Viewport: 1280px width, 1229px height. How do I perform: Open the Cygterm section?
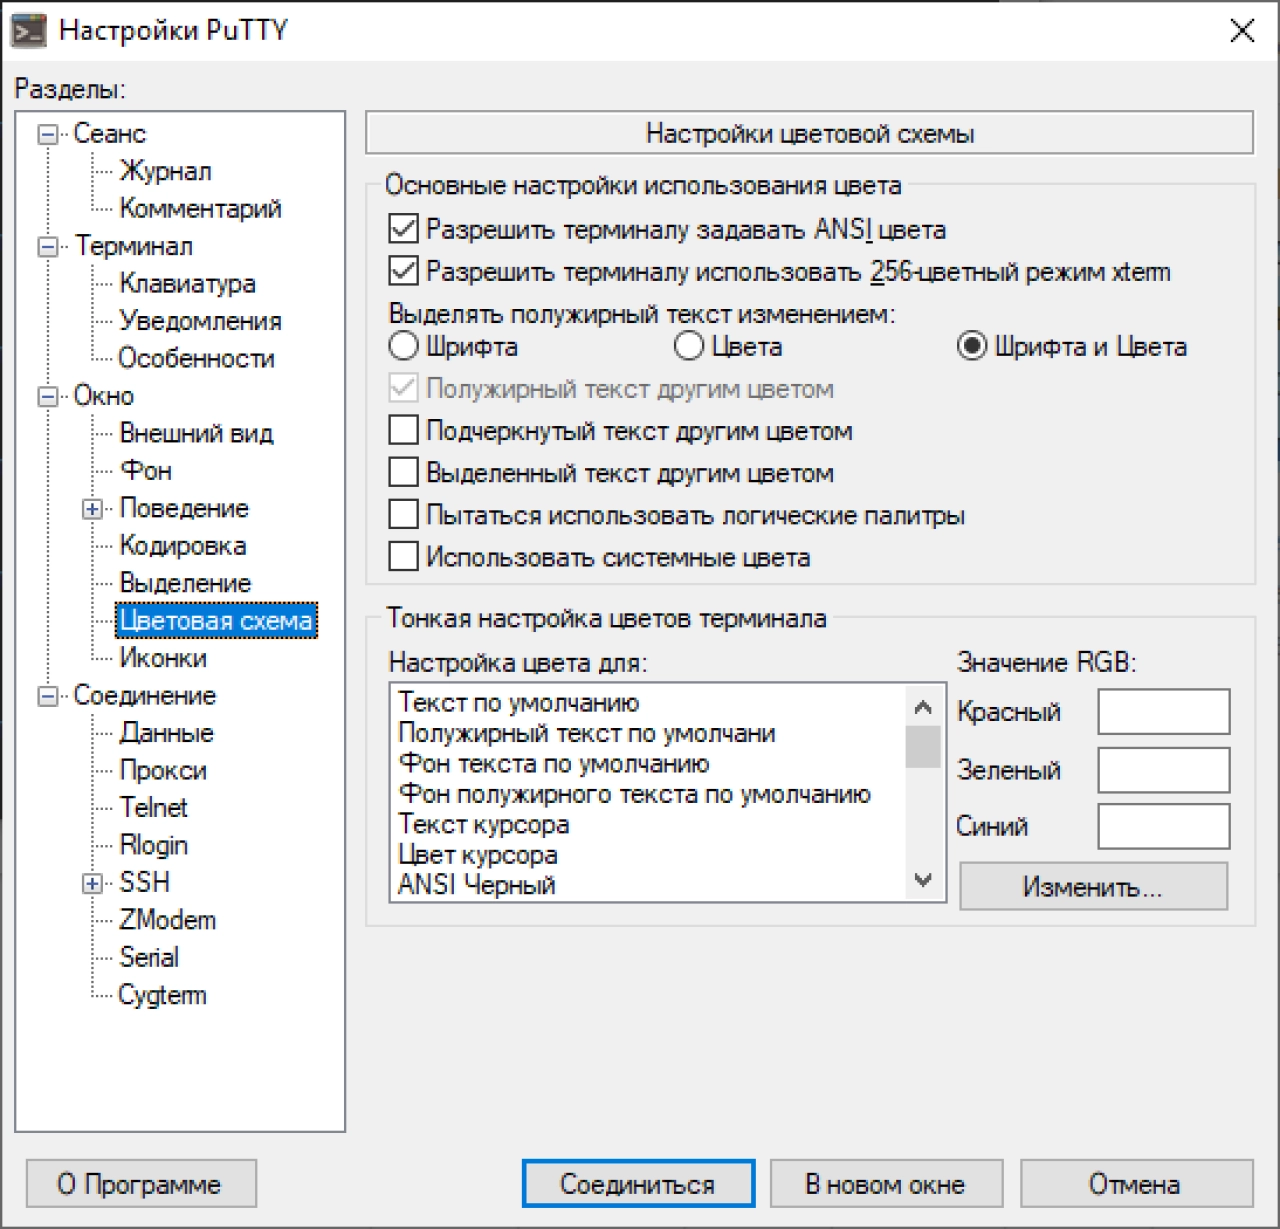(162, 995)
